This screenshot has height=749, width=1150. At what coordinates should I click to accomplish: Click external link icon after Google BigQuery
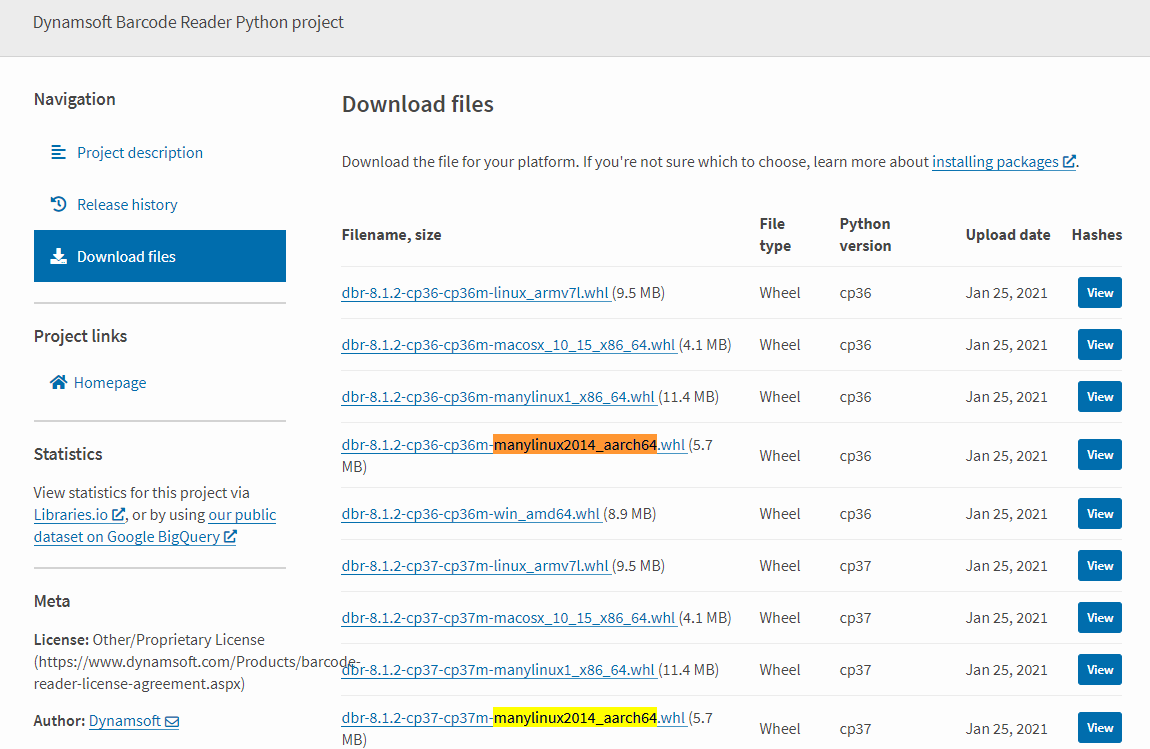click(230, 537)
